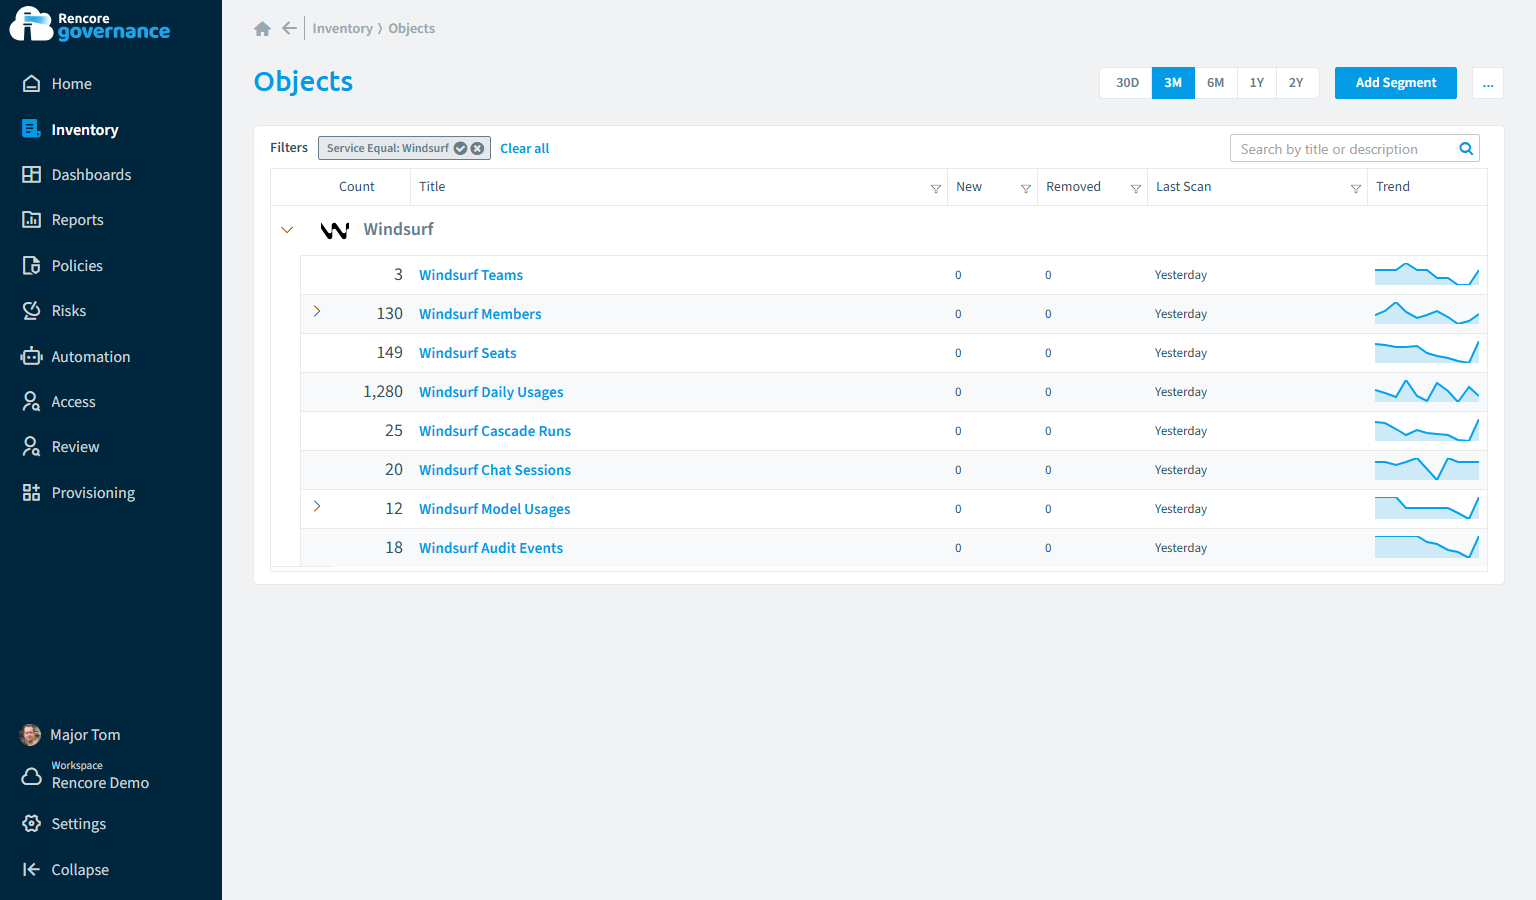
Task: Click the Objects breadcrumb text
Action: [x=412, y=29]
